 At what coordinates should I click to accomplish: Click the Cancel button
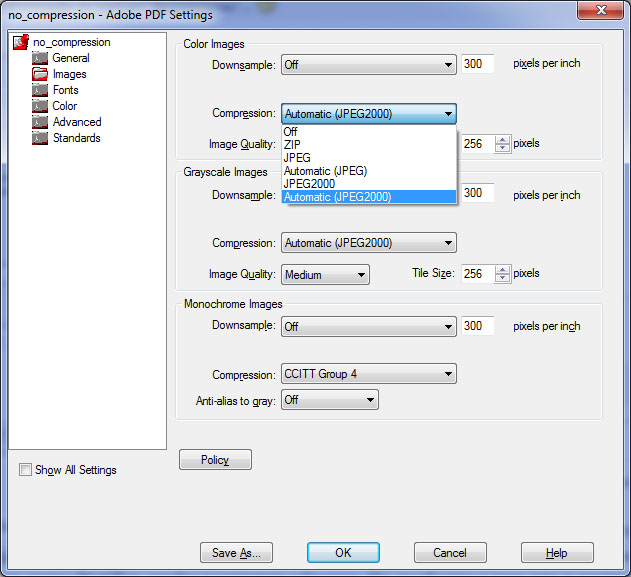tap(450, 552)
